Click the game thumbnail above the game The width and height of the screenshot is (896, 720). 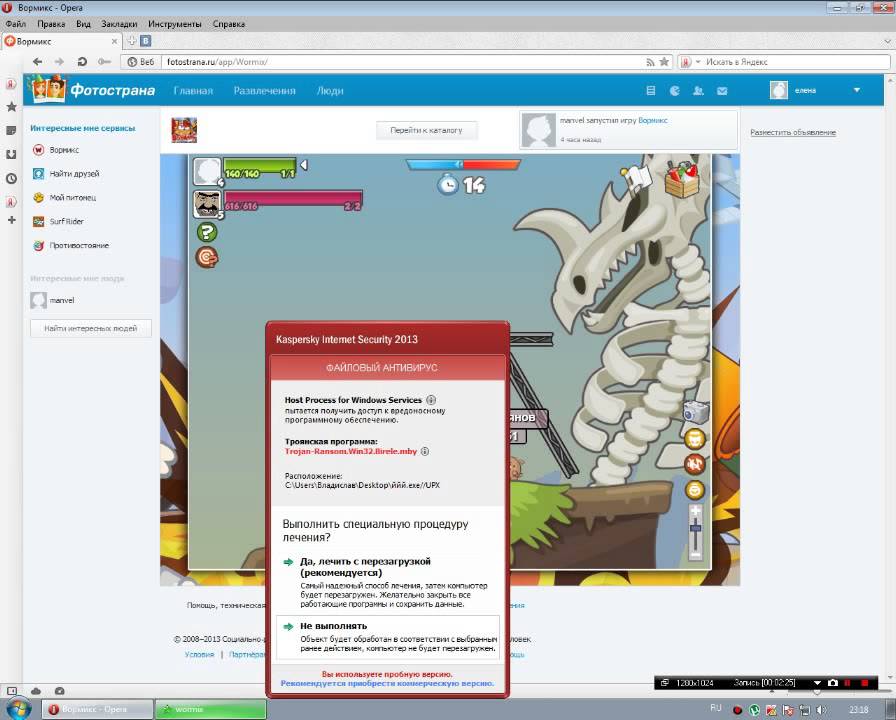coord(184,130)
